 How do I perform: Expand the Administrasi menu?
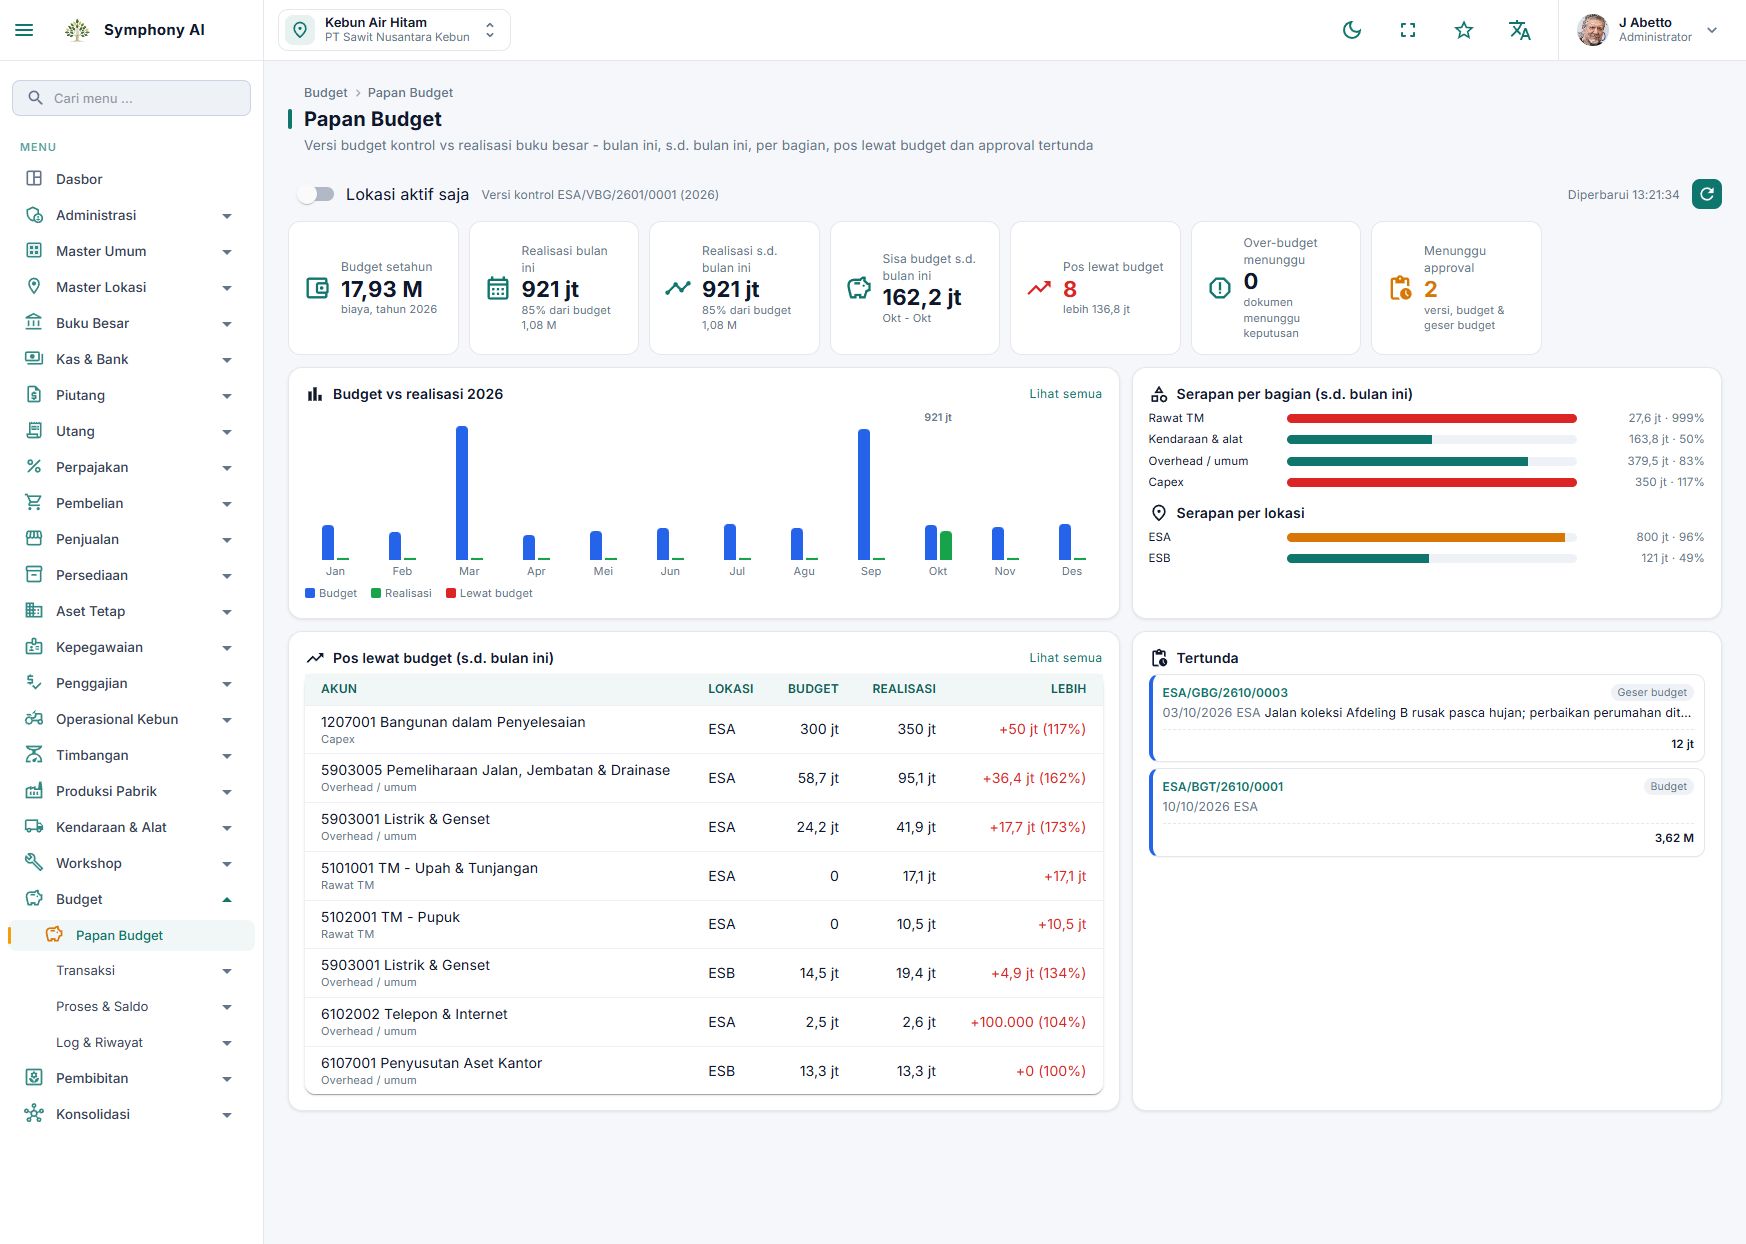[x=131, y=215]
